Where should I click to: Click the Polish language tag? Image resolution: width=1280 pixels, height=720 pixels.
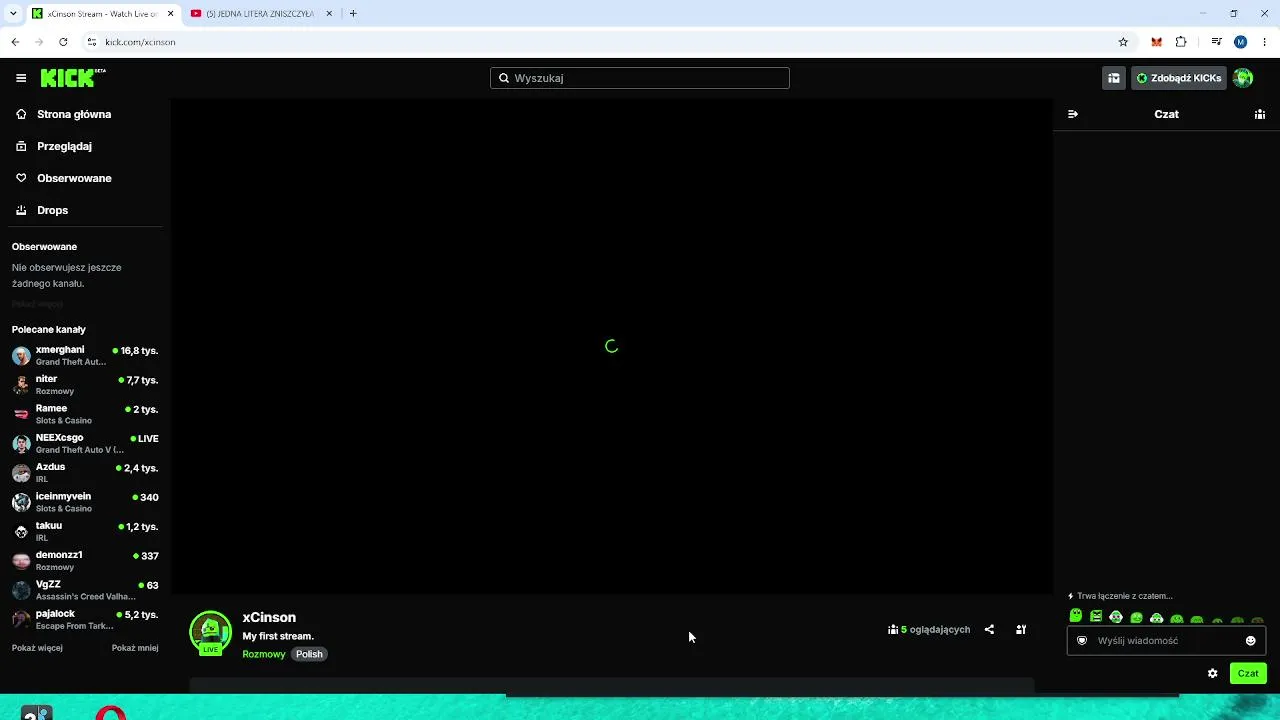coord(309,654)
